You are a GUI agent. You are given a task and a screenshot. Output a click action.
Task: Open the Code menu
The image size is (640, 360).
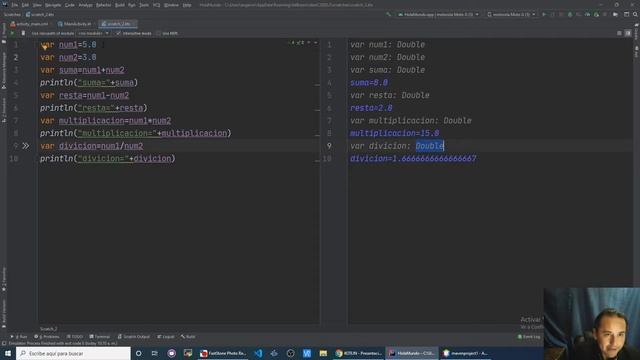pos(69,5)
